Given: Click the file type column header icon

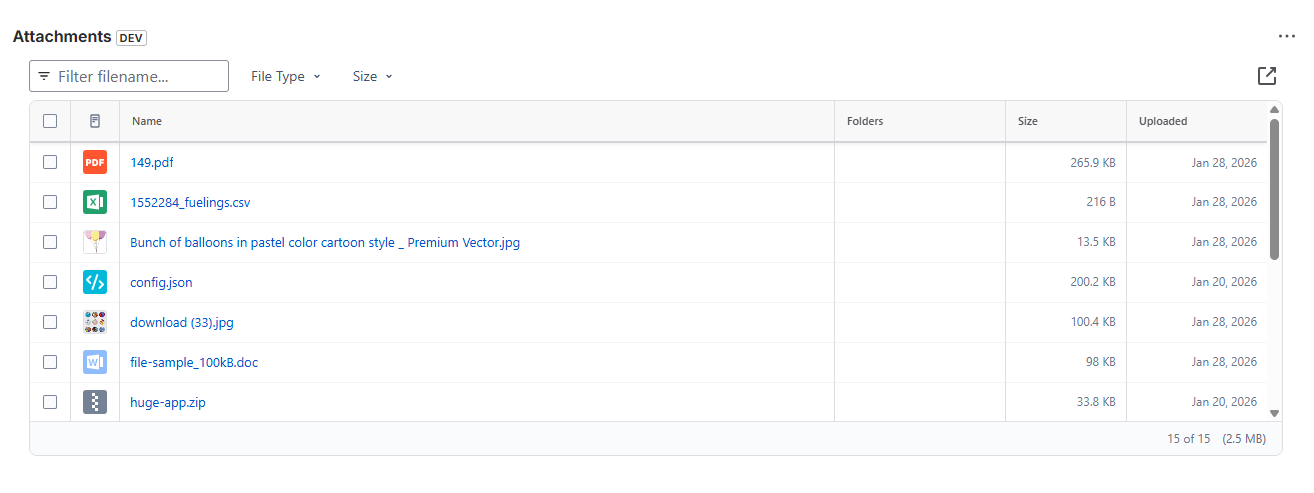Looking at the screenshot, I should click(x=95, y=121).
